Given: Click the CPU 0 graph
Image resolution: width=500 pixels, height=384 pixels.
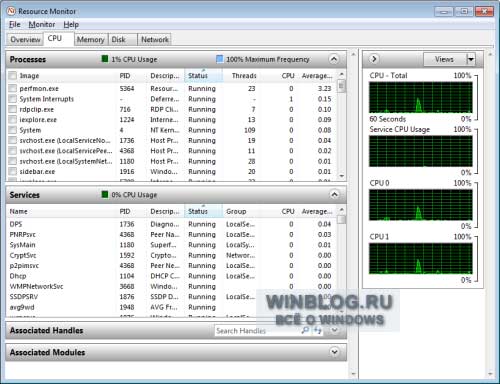Looking at the screenshot, I should 421,205.
